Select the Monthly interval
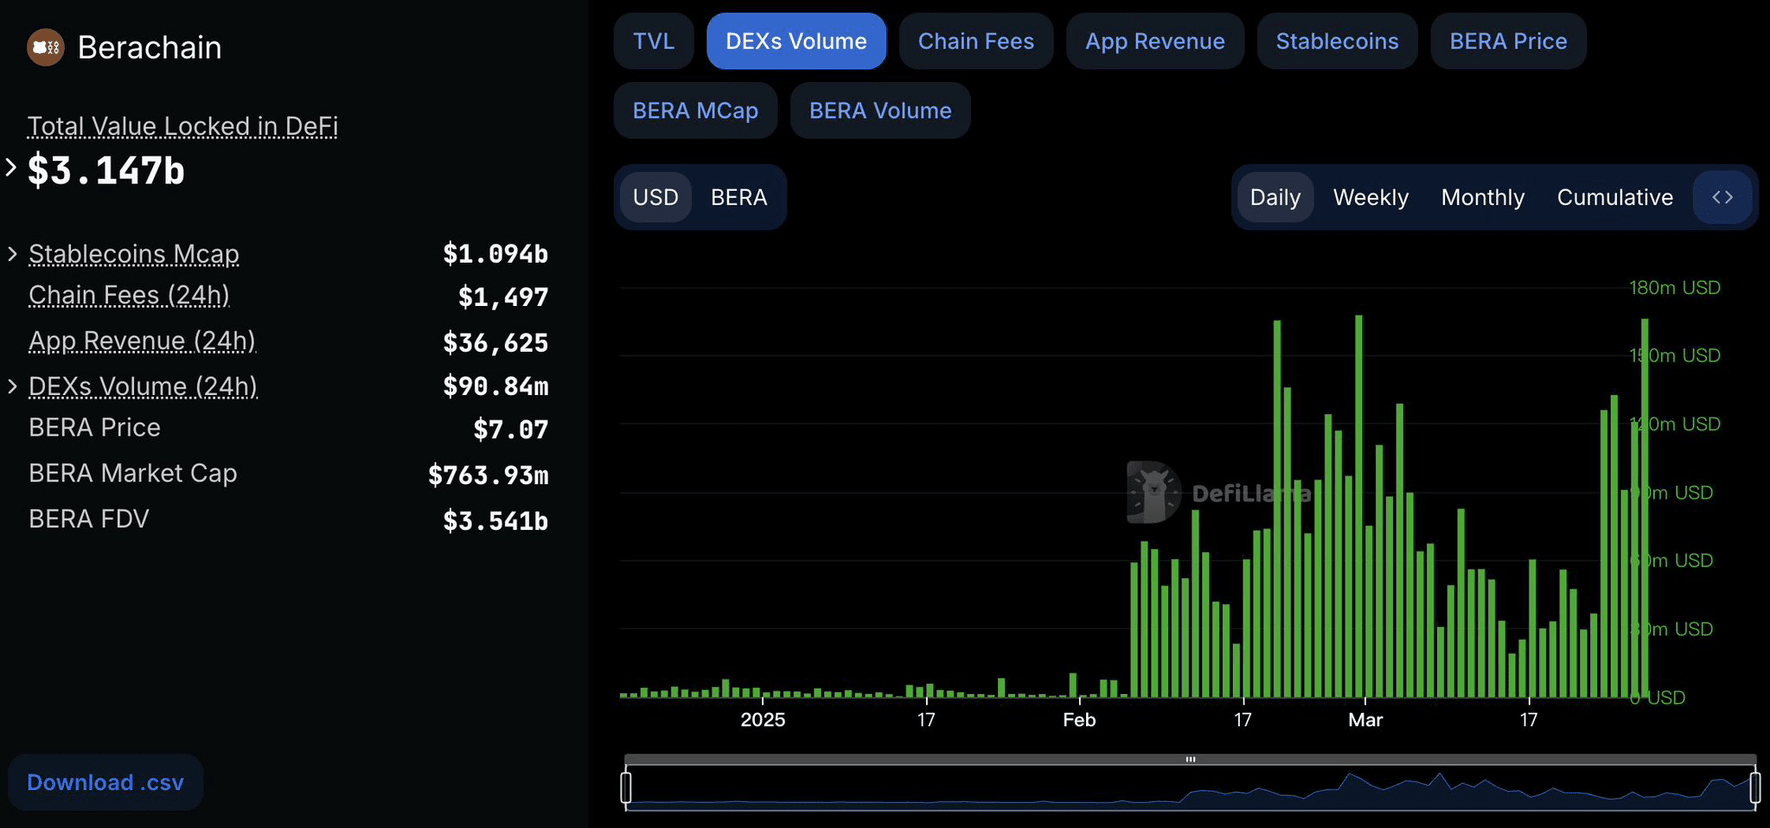This screenshot has width=1770, height=828. click(x=1482, y=197)
